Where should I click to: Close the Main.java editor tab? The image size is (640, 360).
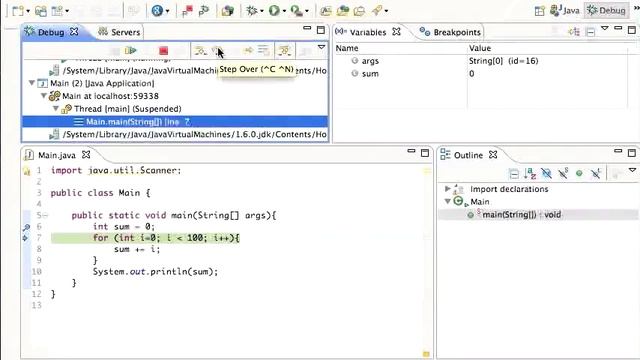pyautogui.click(x=86, y=155)
